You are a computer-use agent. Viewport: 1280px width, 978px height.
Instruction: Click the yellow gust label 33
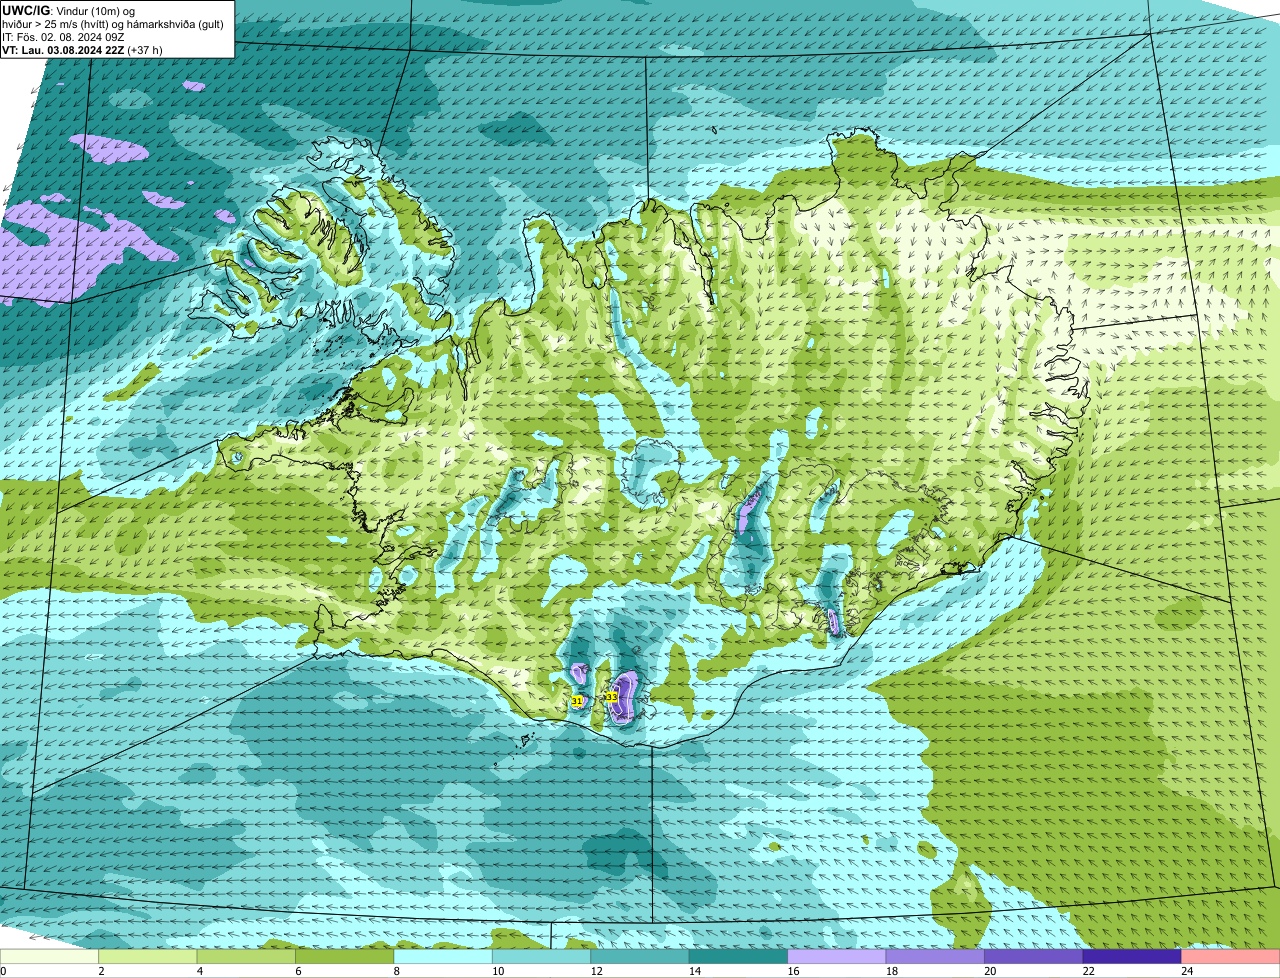tap(611, 696)
